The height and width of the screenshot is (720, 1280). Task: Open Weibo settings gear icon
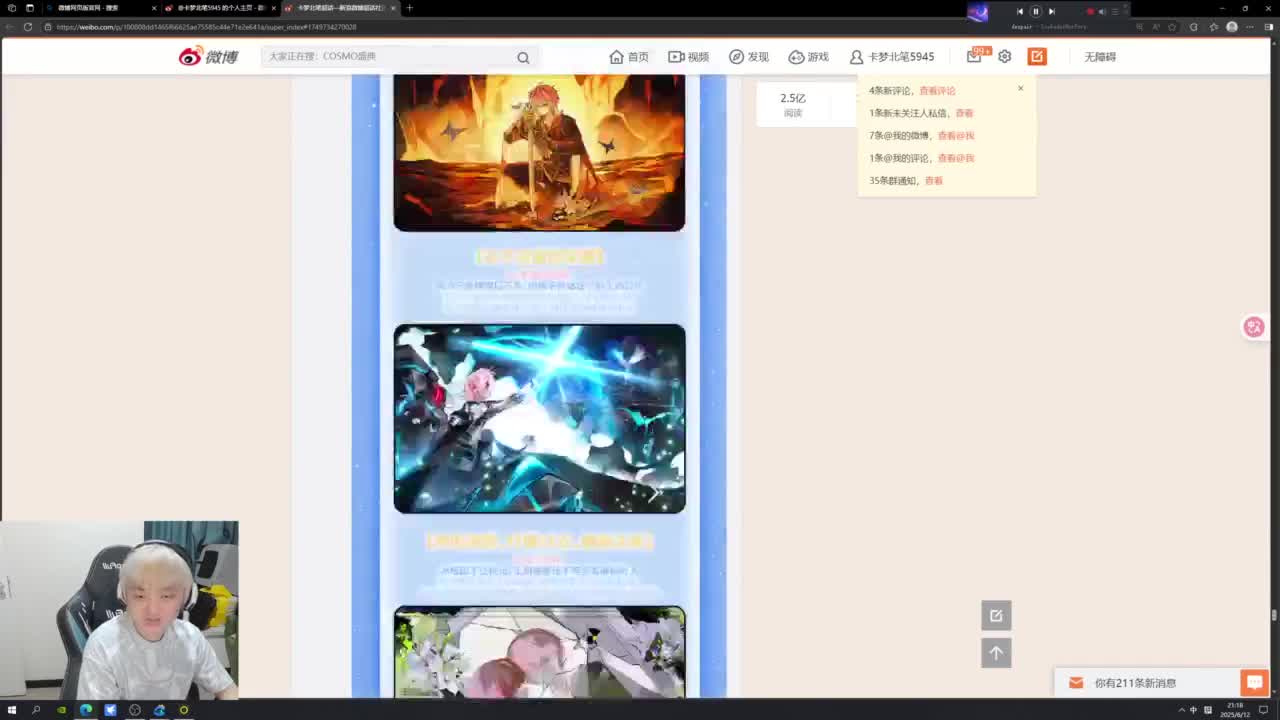[1005, 57]
